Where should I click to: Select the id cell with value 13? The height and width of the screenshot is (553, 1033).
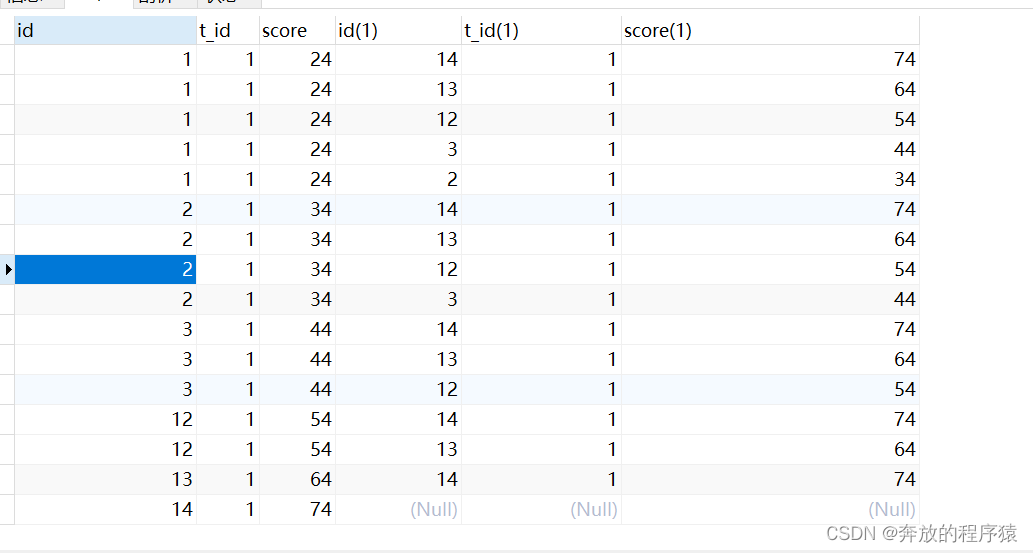click(x=105, y=479)
